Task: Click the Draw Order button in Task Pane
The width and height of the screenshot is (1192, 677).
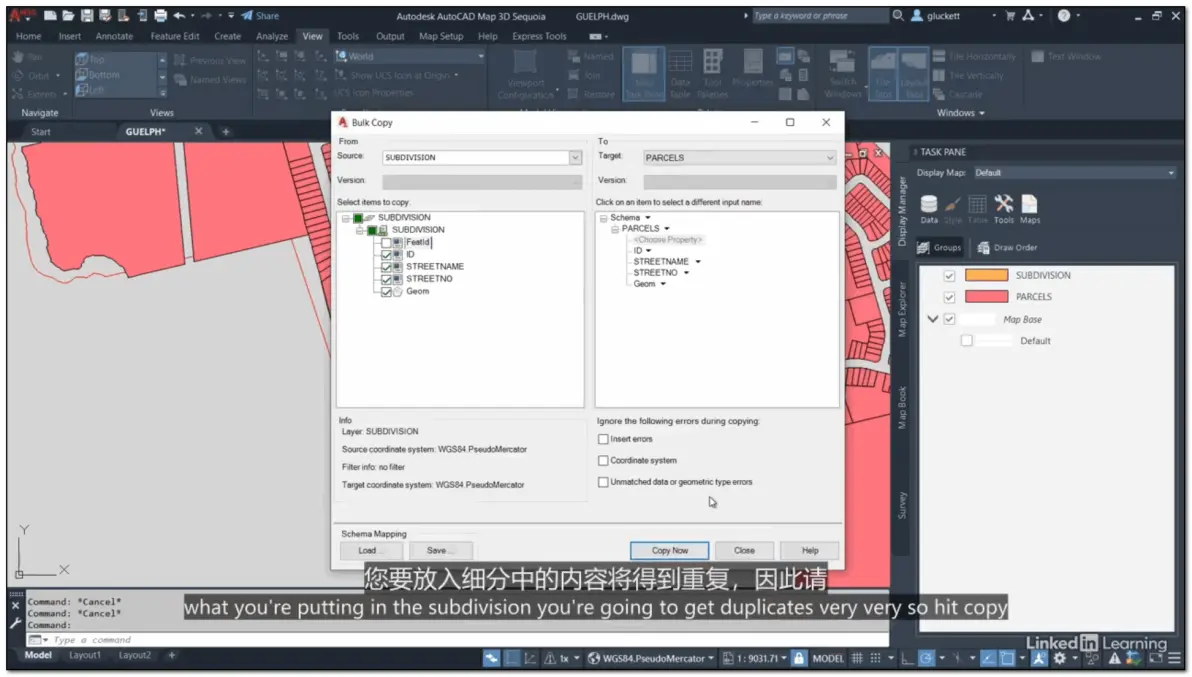Action: [1007, 247]
